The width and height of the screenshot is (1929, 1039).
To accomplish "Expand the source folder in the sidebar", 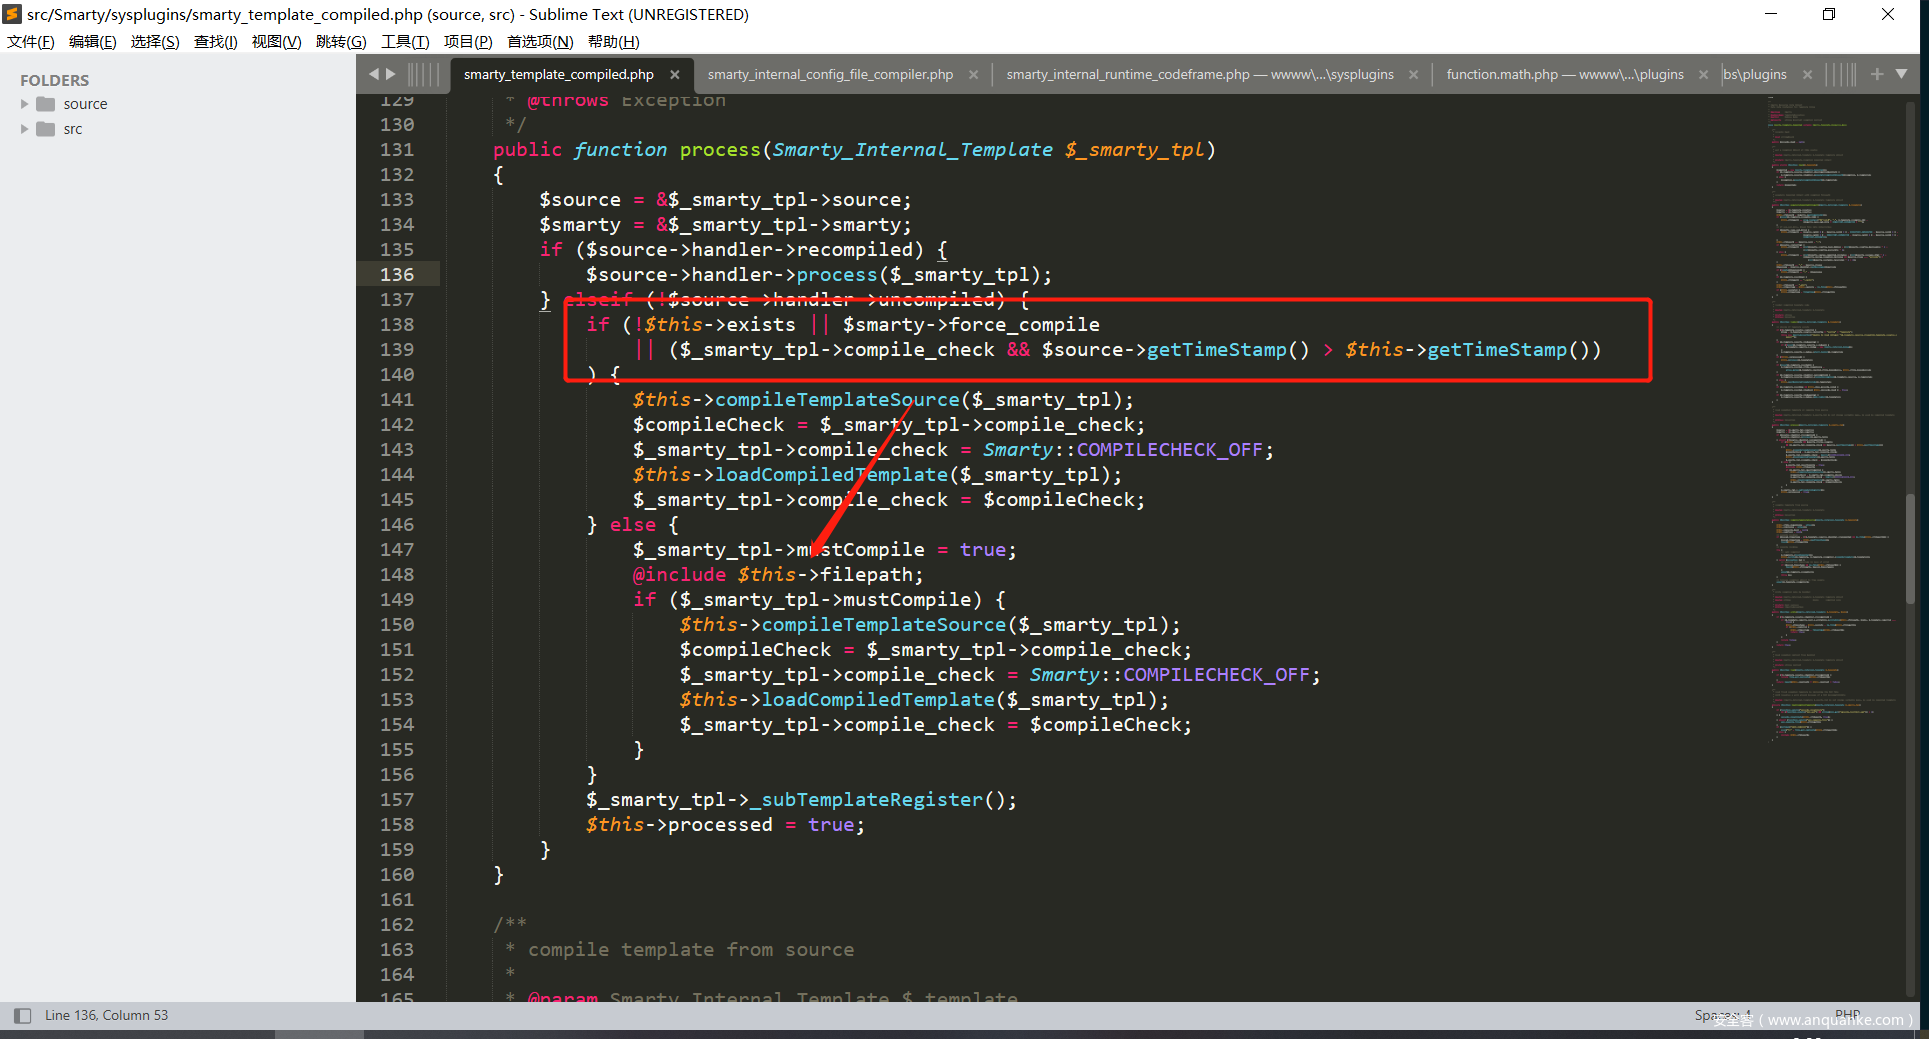I will point(25,104).
